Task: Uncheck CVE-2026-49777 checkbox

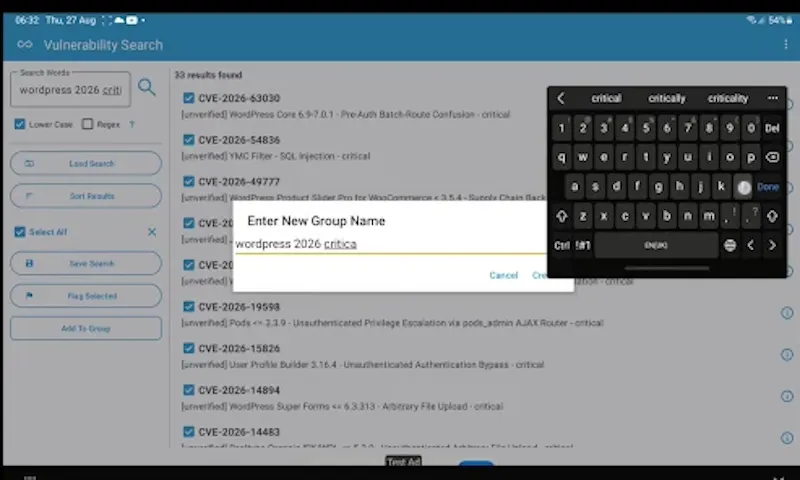Action: (189, 182)
